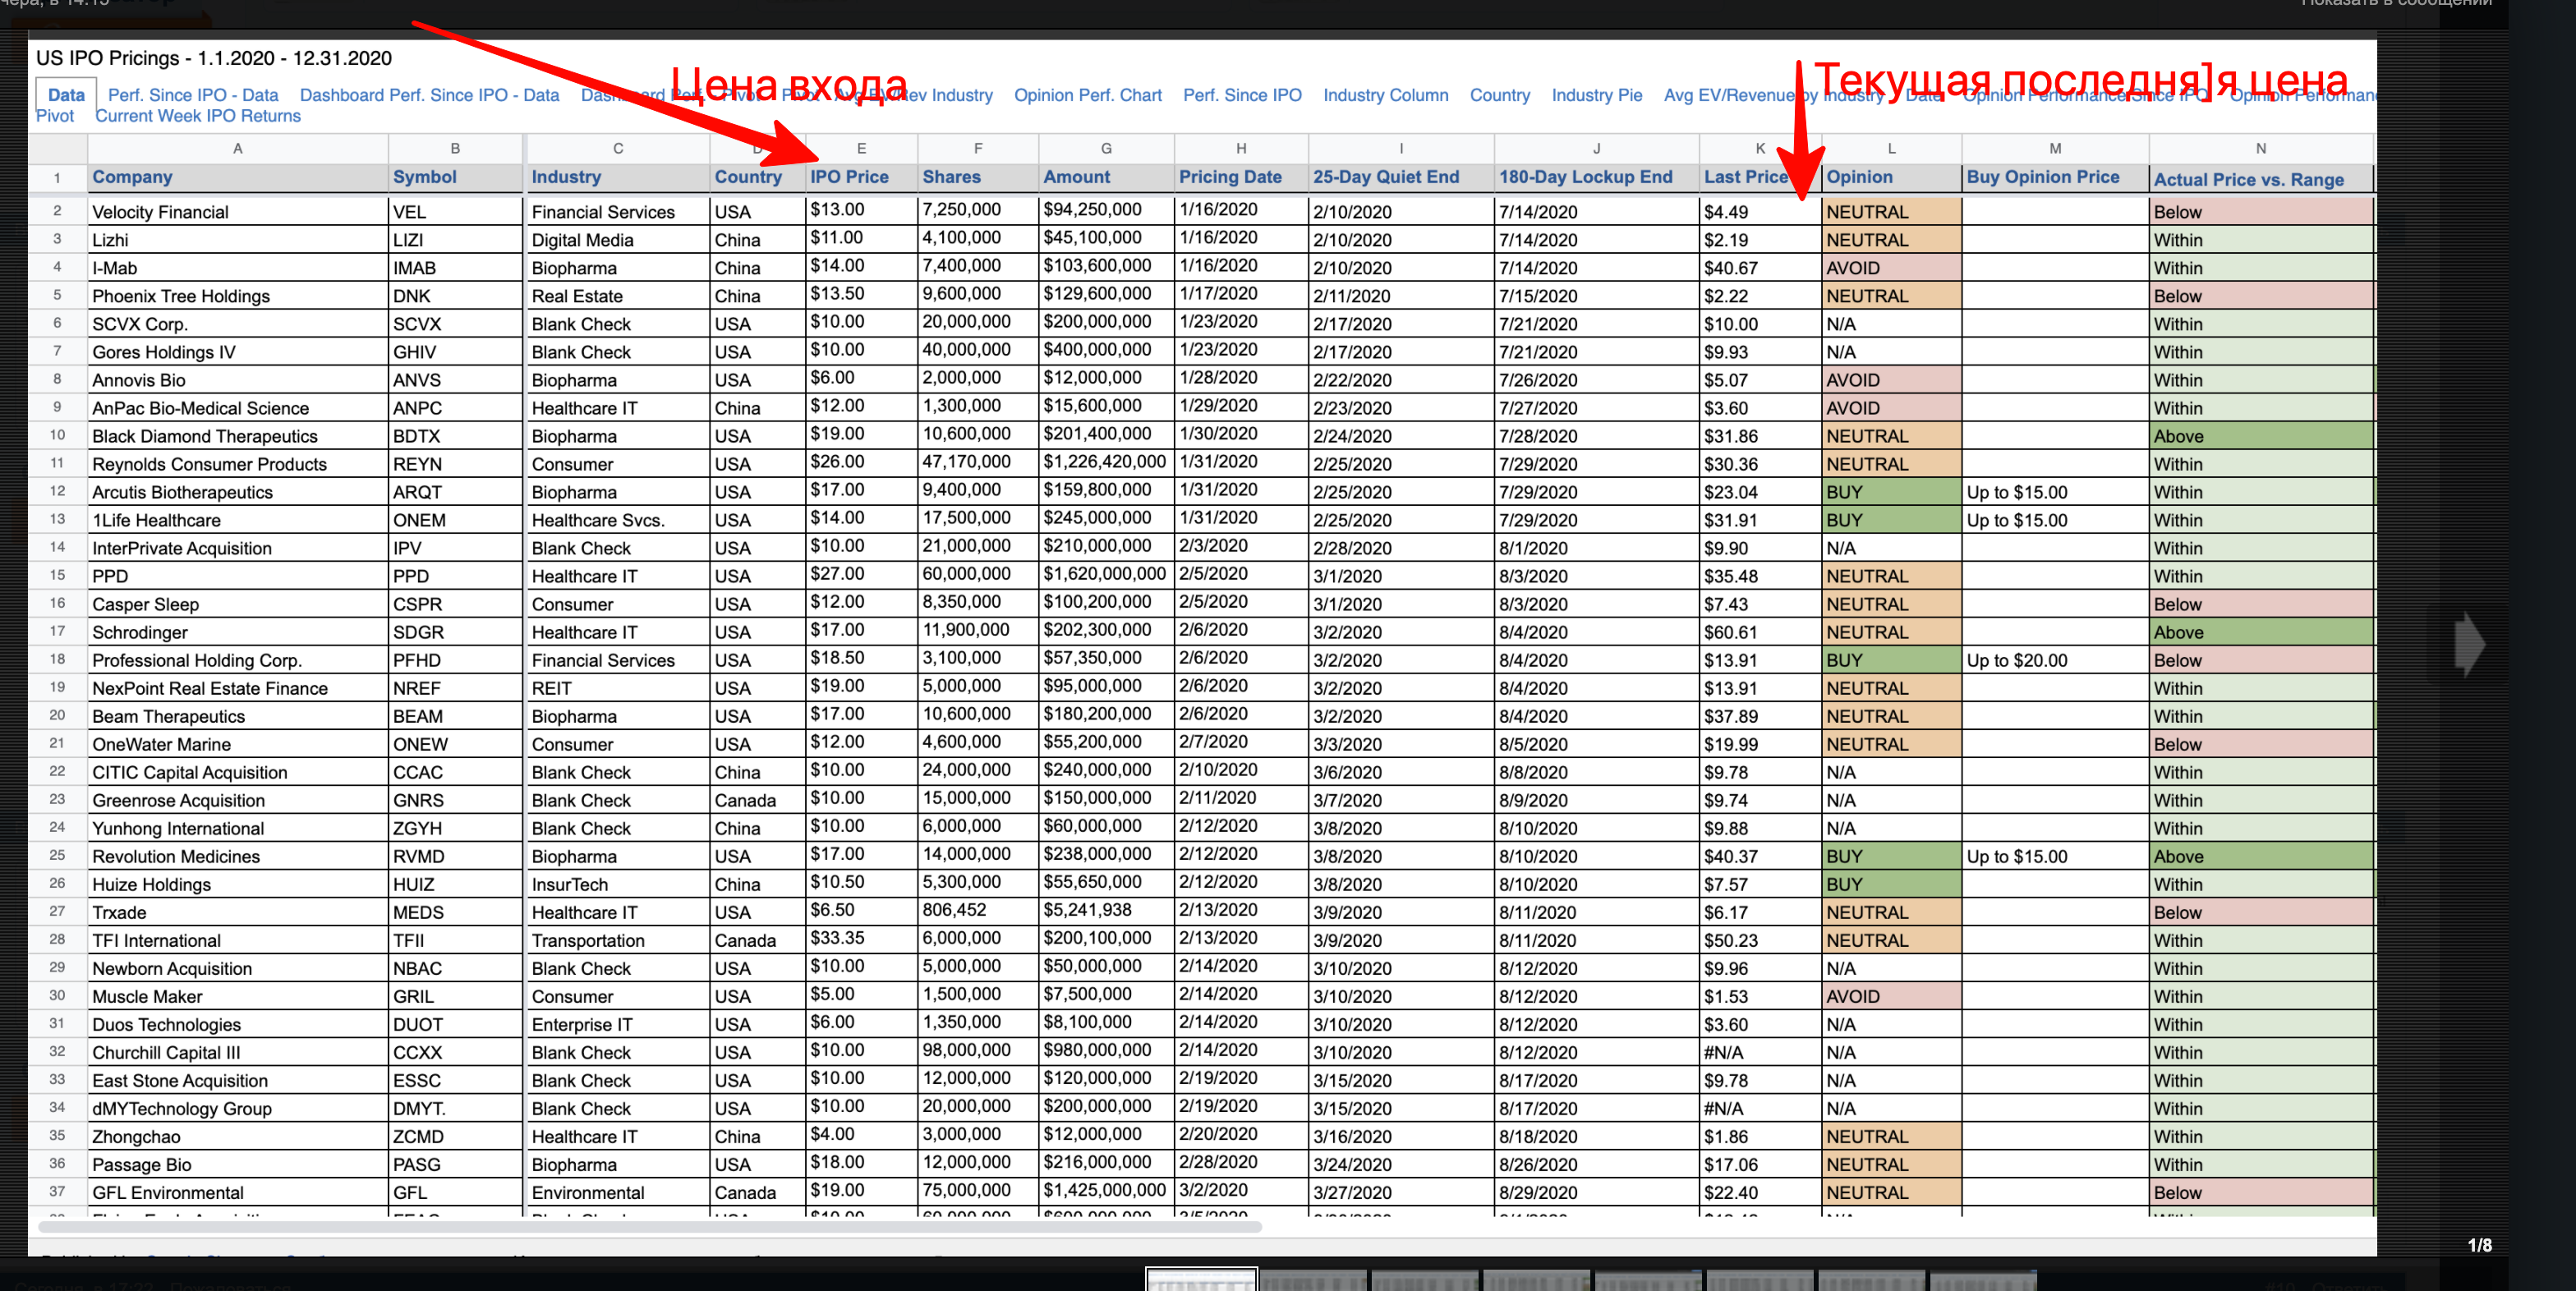This screenshot has height=1291, width=2576.
Task: Select the second thumbnail in the preview strip
Action: [1312, 1280]
